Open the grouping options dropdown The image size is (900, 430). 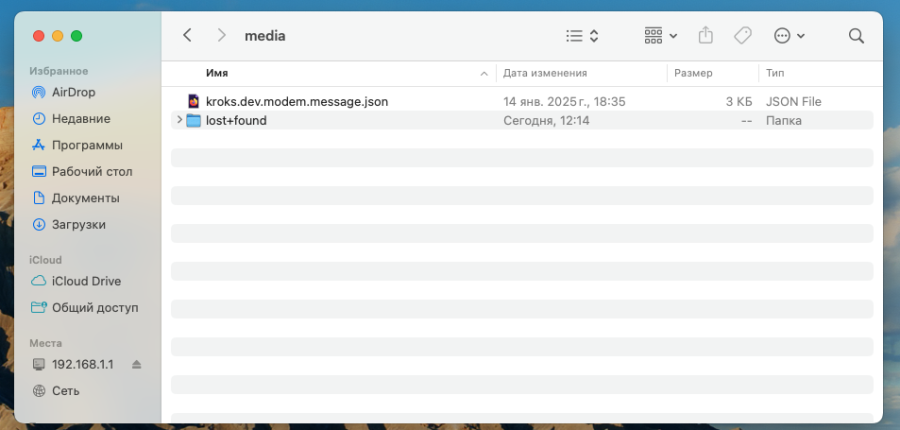tap(660, 35)
